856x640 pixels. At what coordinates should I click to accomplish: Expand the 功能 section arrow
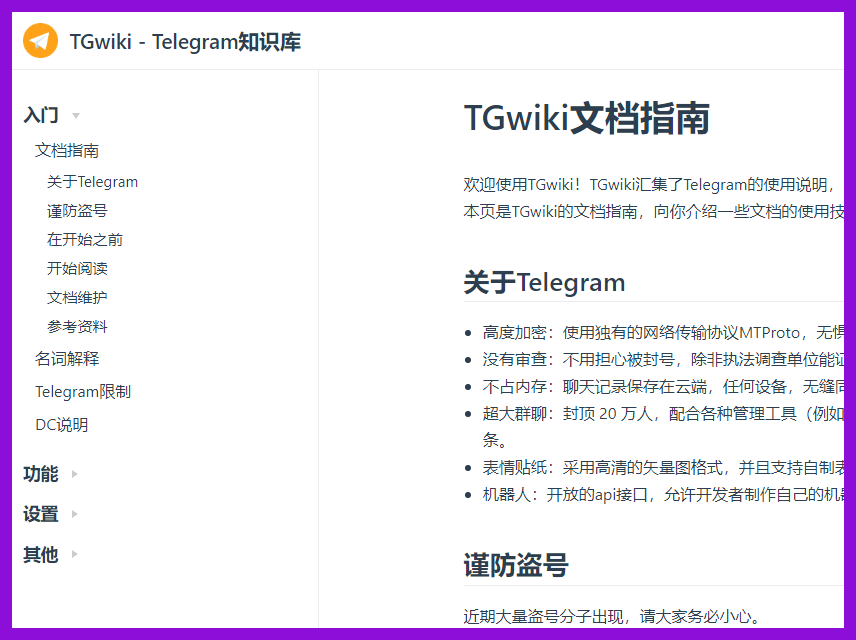click(x=75, y=474)
